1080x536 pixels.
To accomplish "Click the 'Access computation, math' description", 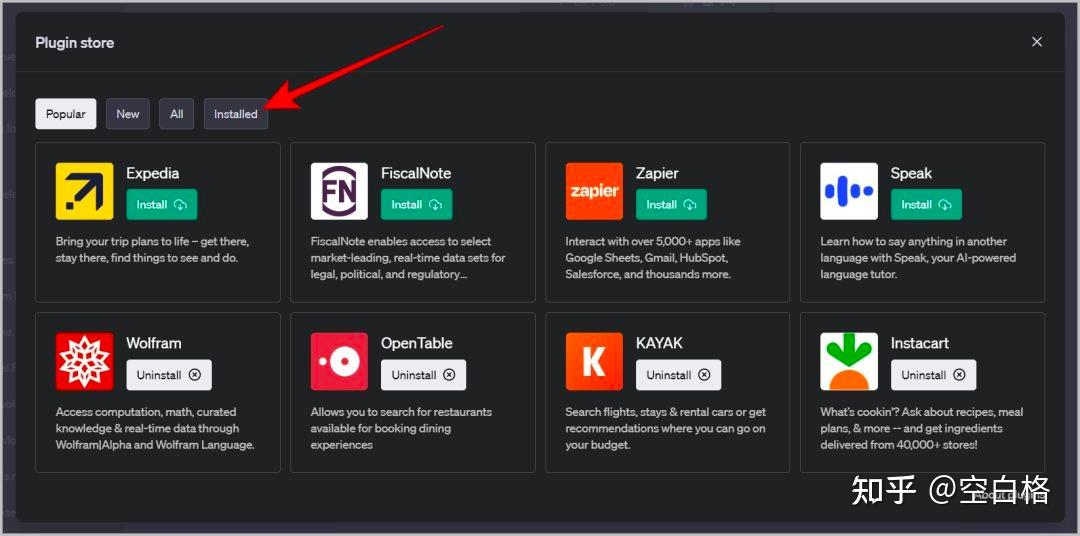I will (155, 429).
